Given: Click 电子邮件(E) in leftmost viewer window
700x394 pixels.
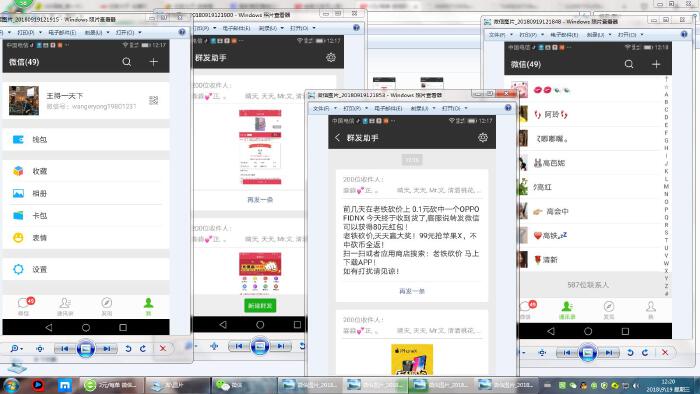Looking at the screenshot, I should click(62, 33).
